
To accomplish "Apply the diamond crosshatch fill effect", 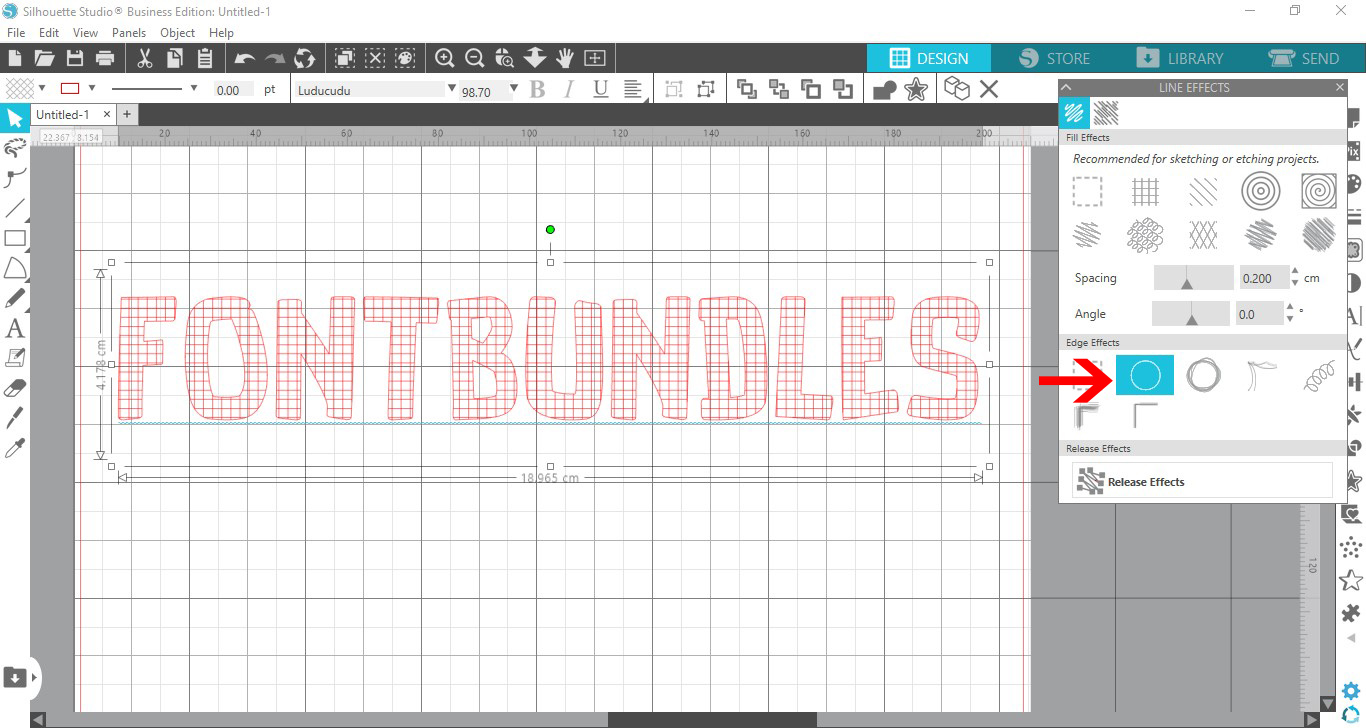I will (x=1203, y=235).
